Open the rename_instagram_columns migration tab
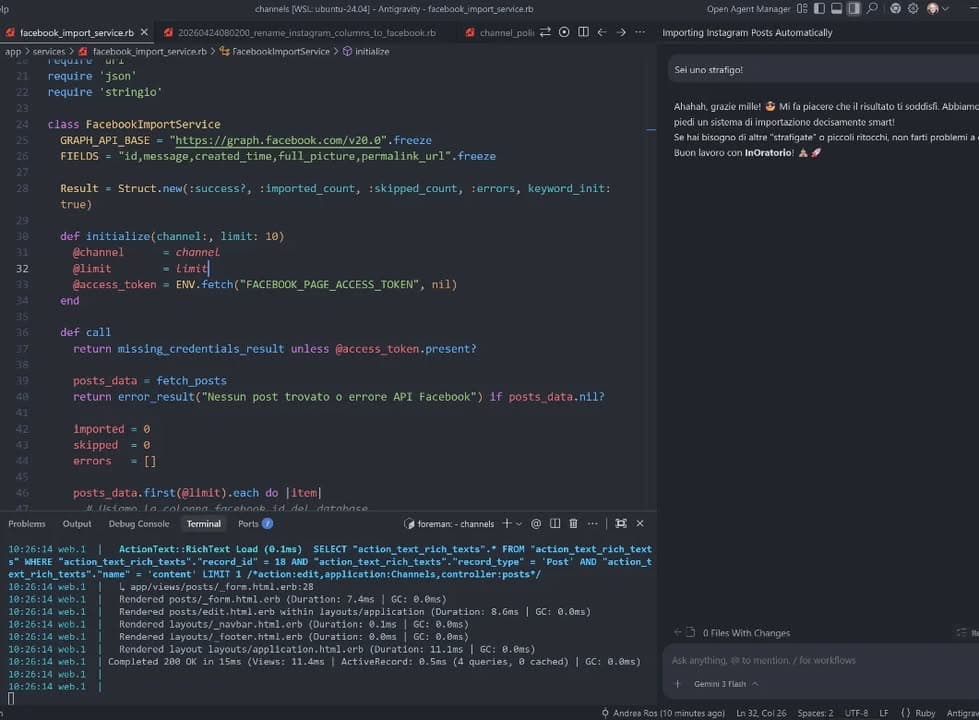This screenshot has height=720, width=979. pos(306,32)
